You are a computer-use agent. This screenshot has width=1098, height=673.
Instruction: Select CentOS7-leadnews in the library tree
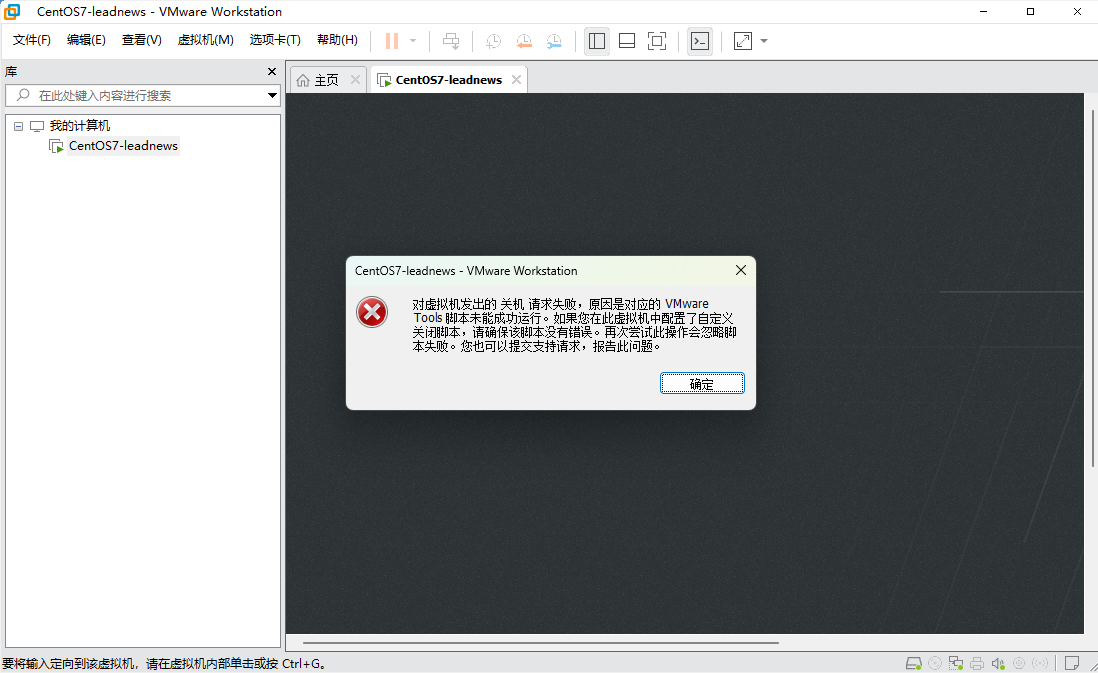point(123,146)
